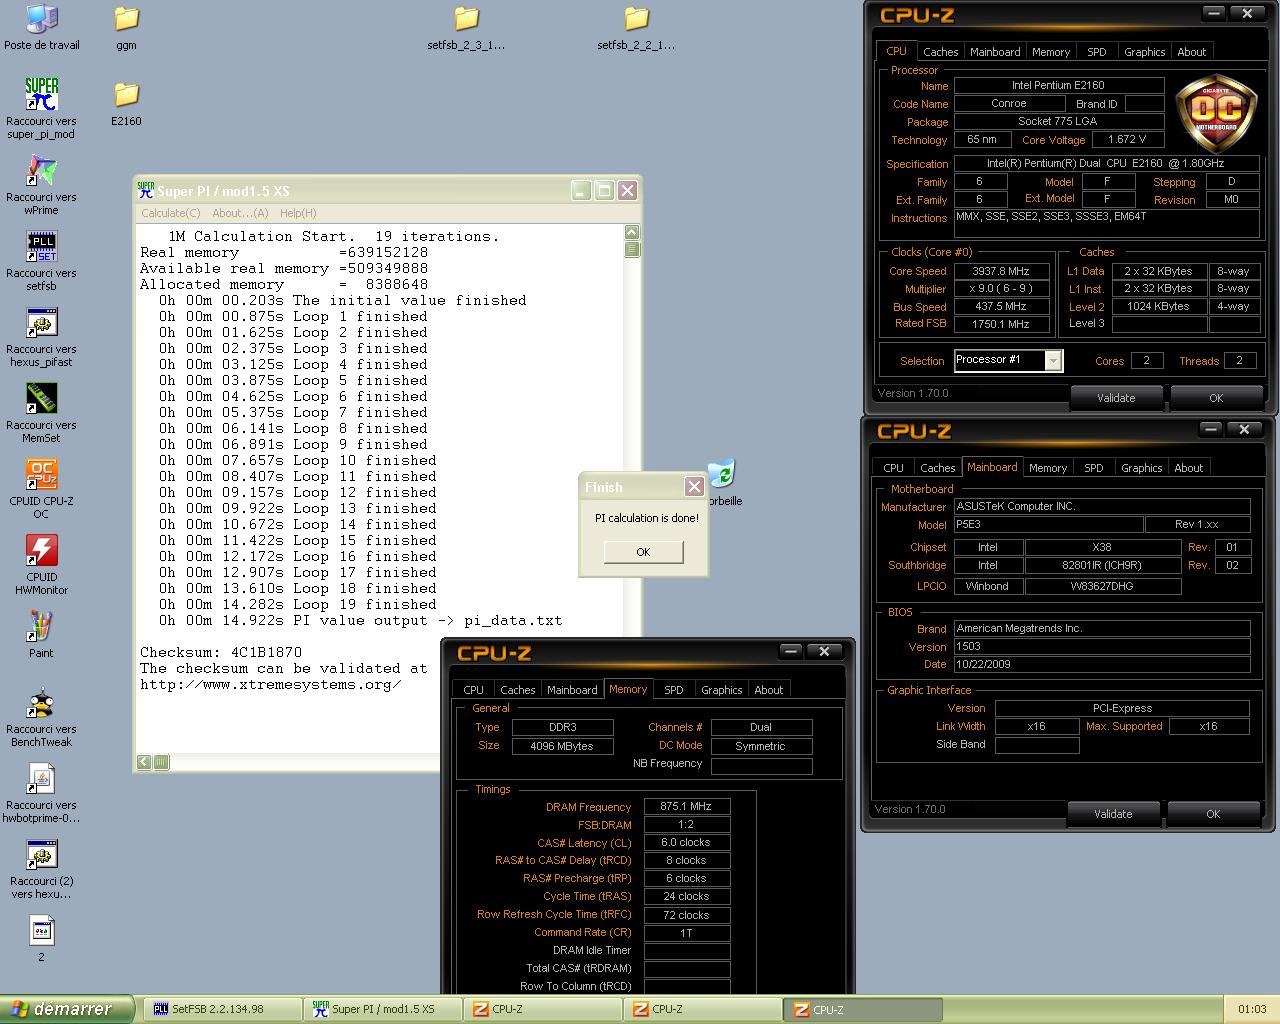Expand the Processor #1 selection dropdown
Viewport: 1280px width, 1024px height.
[x=1053, y=361]
